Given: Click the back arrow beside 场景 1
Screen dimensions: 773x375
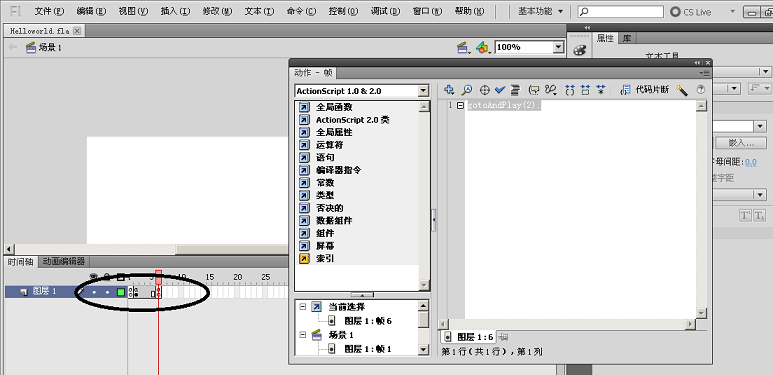Looking at the screenshot, I should click(13, 47).
